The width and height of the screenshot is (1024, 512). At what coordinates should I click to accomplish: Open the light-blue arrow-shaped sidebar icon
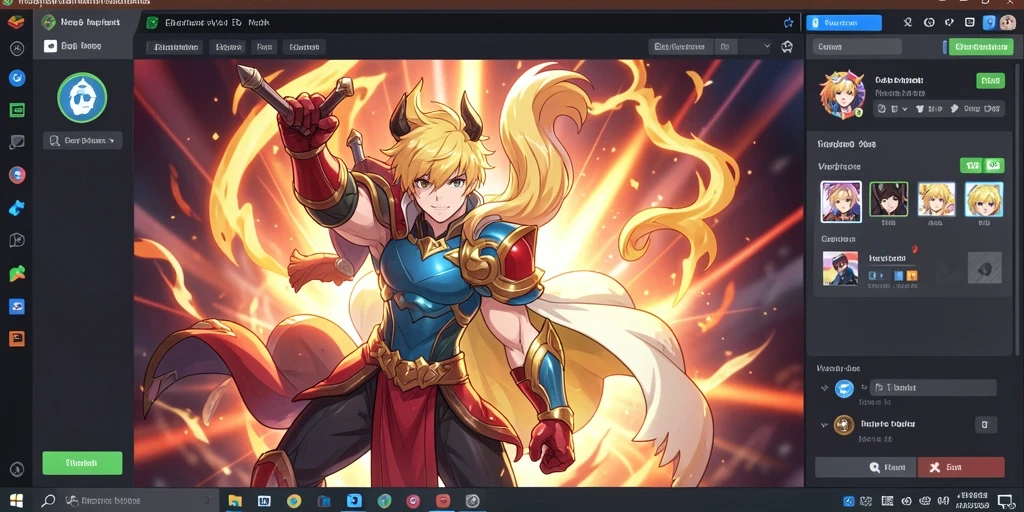pyautogui.click(x=17, y=208)
